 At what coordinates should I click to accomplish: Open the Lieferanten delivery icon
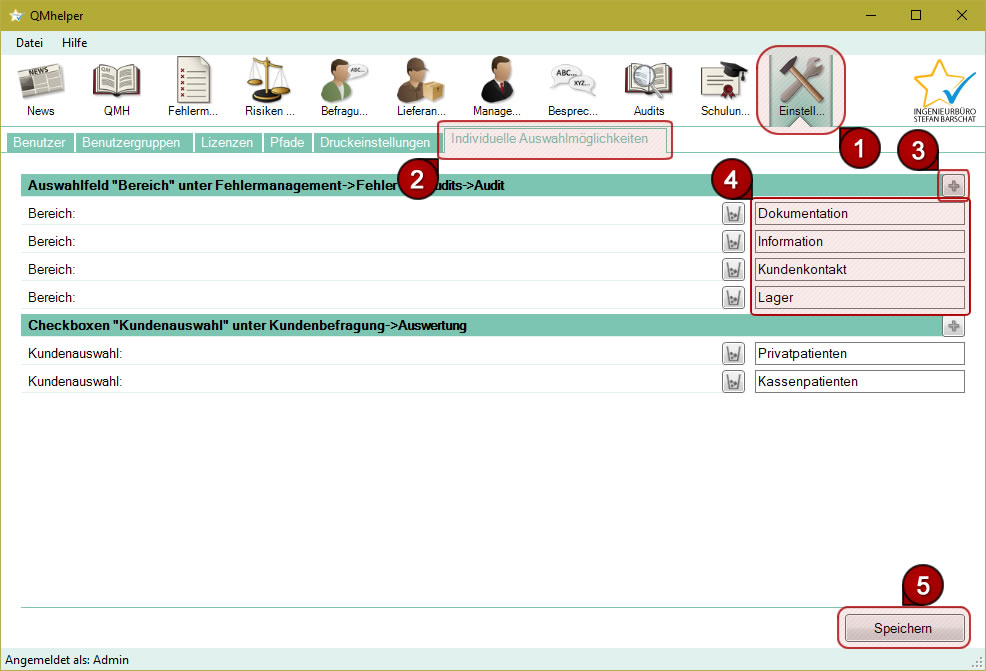coord(421,87)
